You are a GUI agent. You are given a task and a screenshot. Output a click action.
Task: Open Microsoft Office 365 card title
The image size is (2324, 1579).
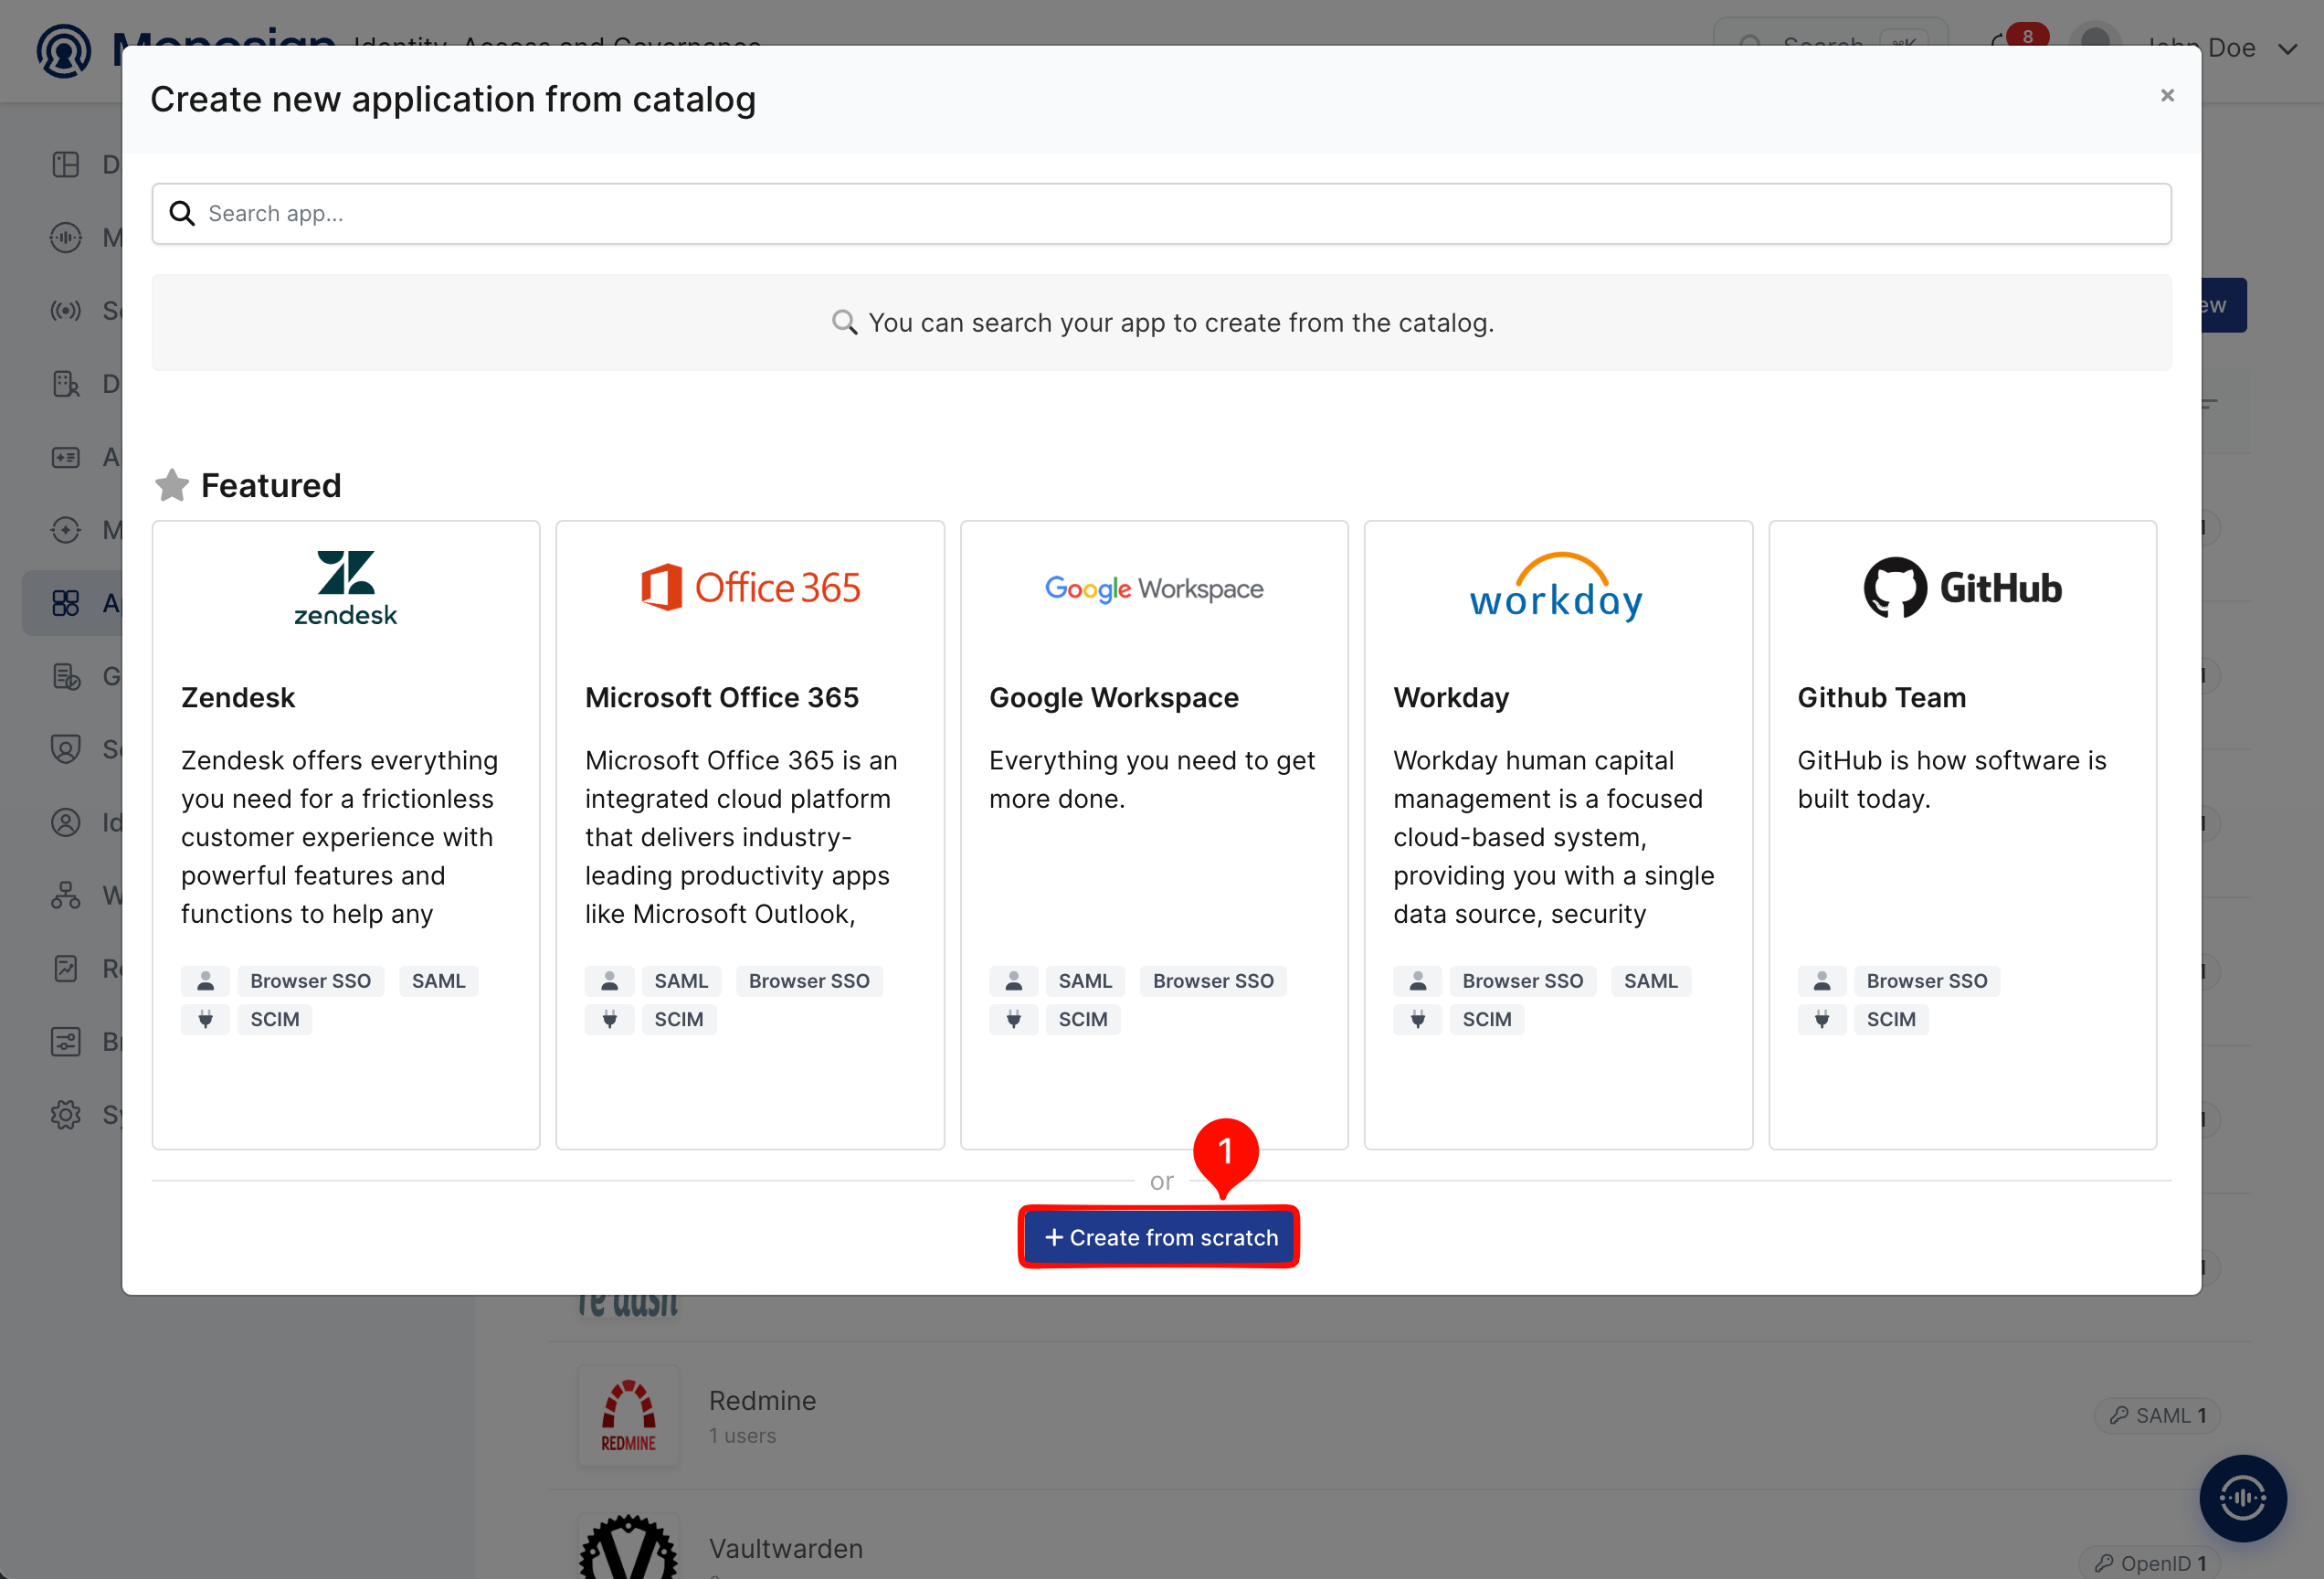coord(722,697)
